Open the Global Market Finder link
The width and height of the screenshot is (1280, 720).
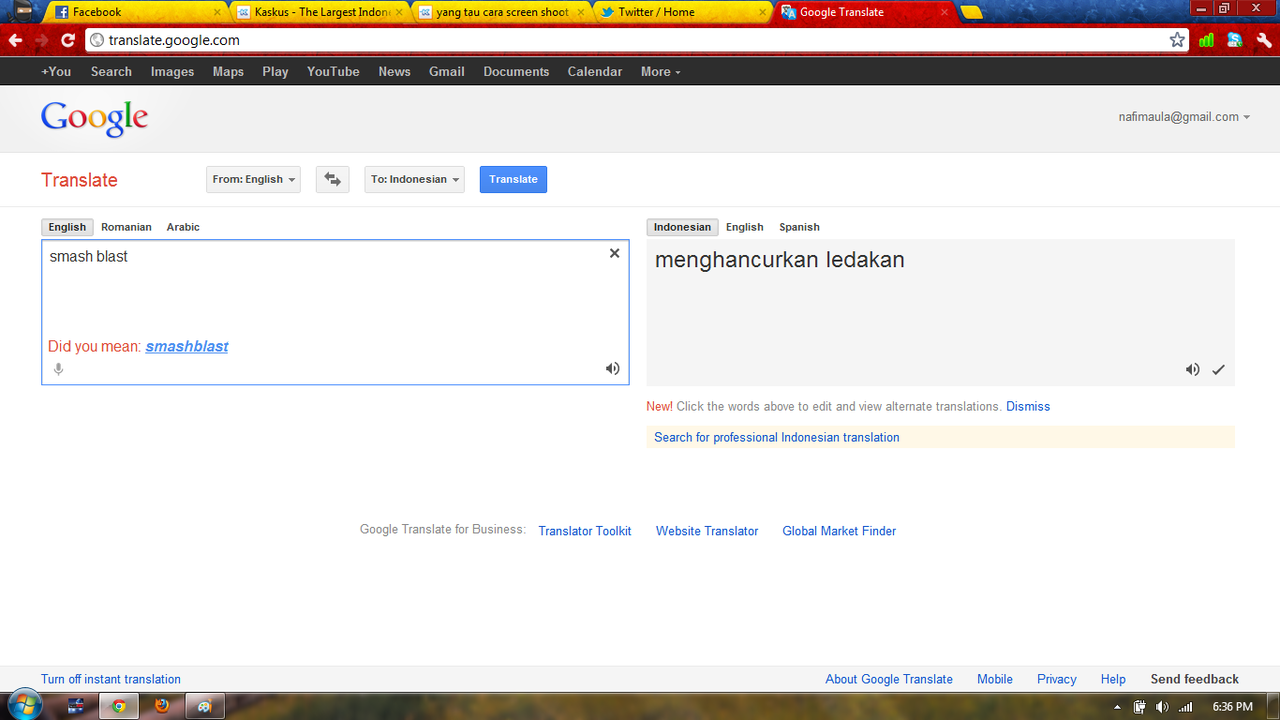click(839, 531)
